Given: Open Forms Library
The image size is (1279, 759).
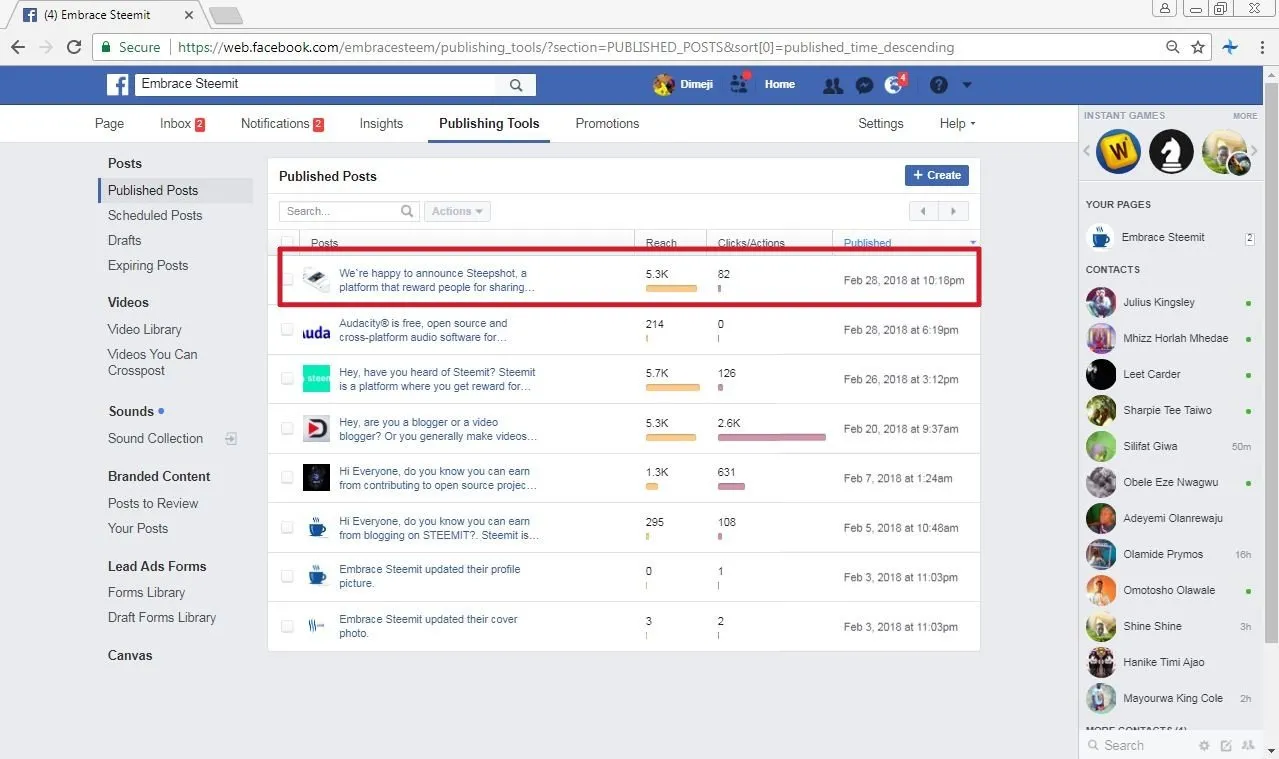Looking at the screenshot, I should click(146, 592).
